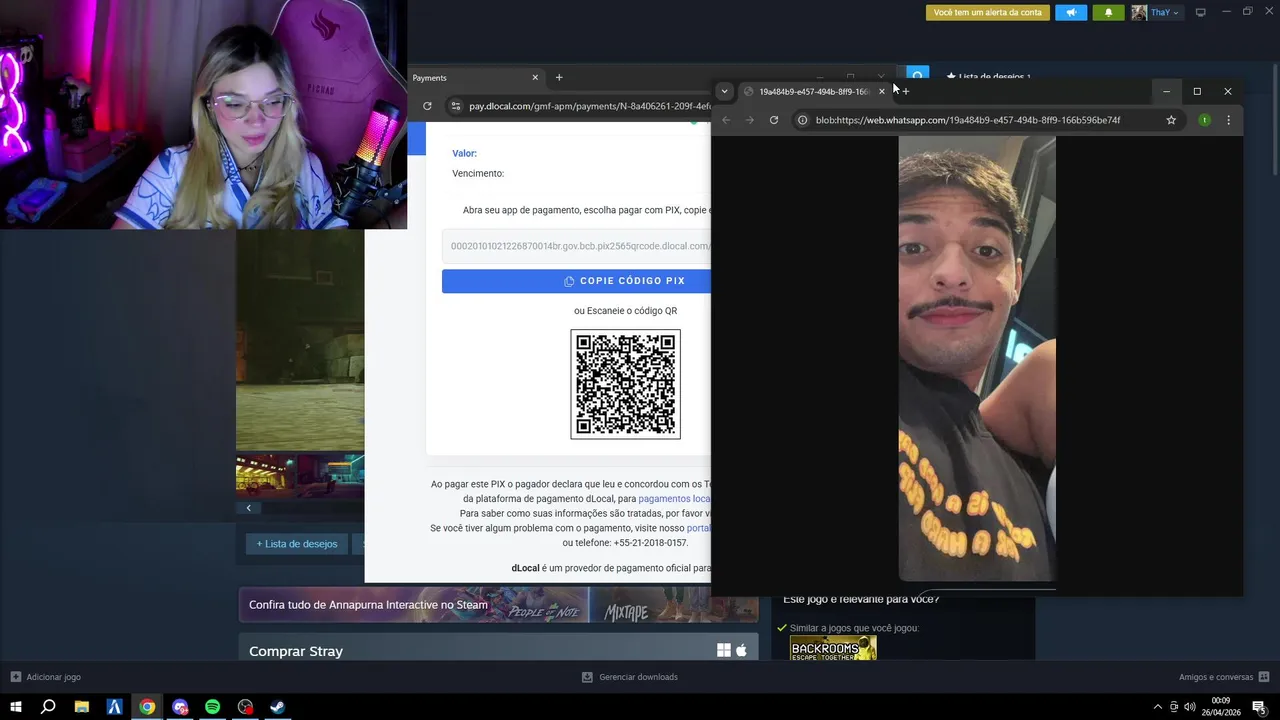Bookmark the blob page with star icon
The image size is (1280, 720).
[1171, 120]
